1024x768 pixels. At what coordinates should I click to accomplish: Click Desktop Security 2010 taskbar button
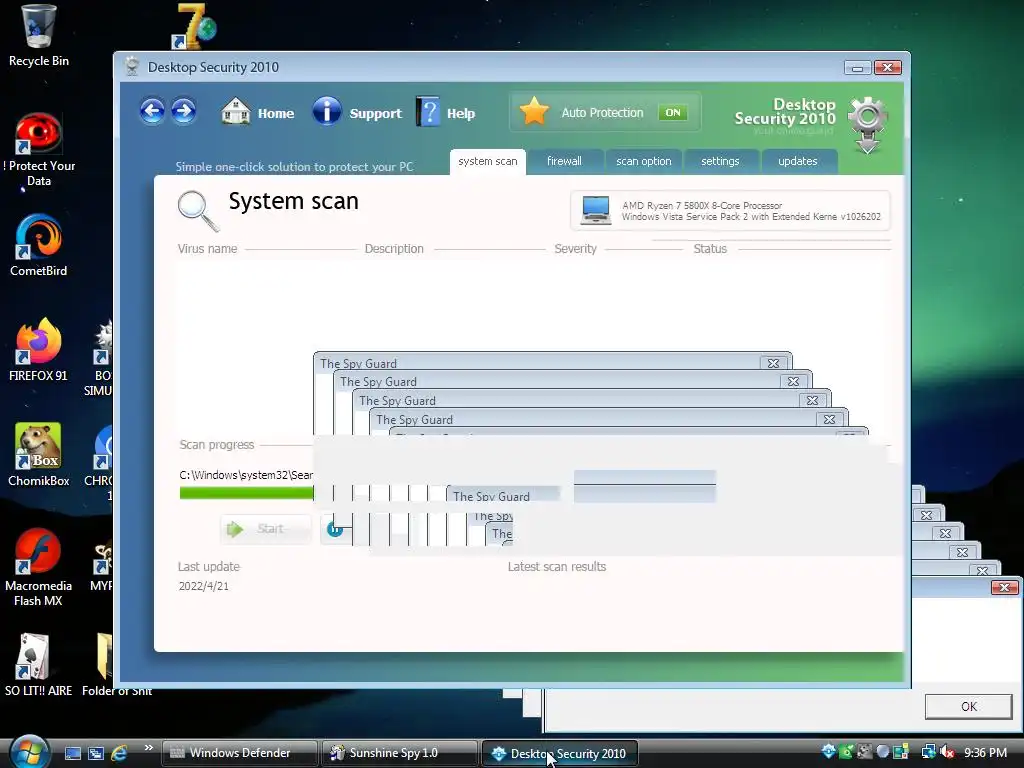559,753
